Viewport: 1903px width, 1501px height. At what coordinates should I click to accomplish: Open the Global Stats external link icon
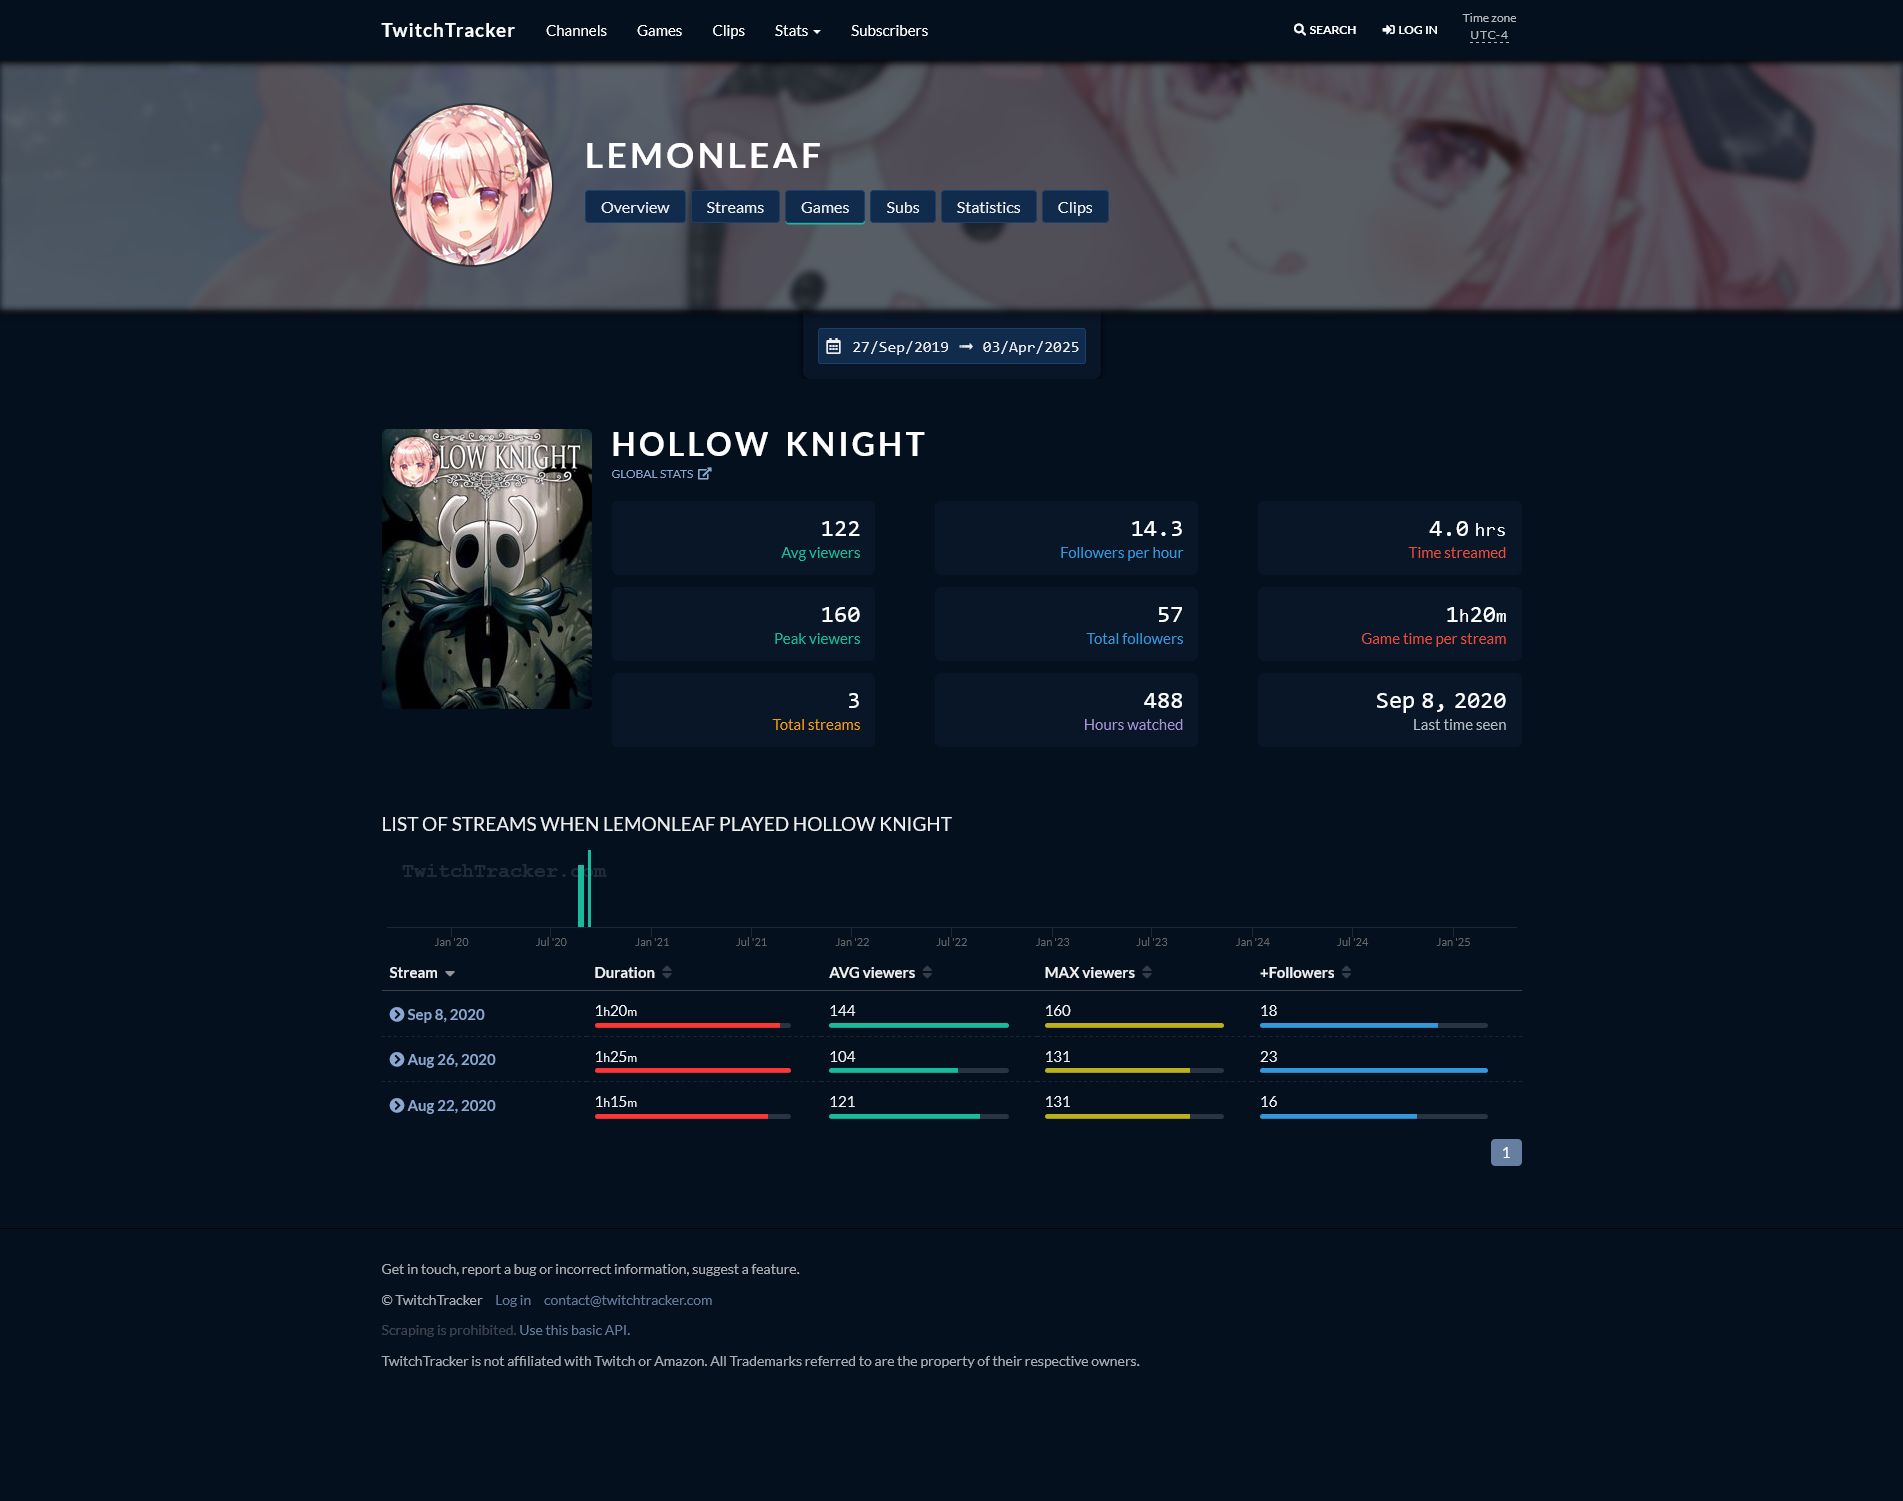704,474
